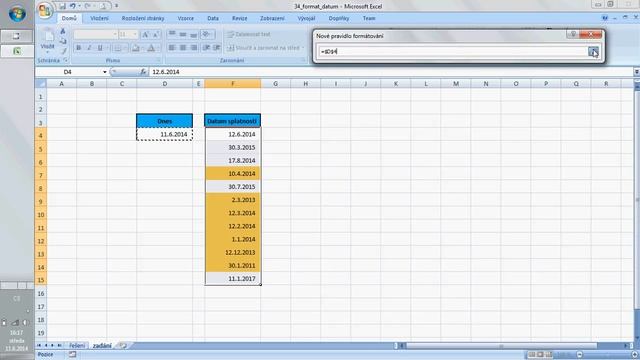This screenshot has height=360, width=640.
Task: Open the Revize ribbon tab
Action: (240, 18)
